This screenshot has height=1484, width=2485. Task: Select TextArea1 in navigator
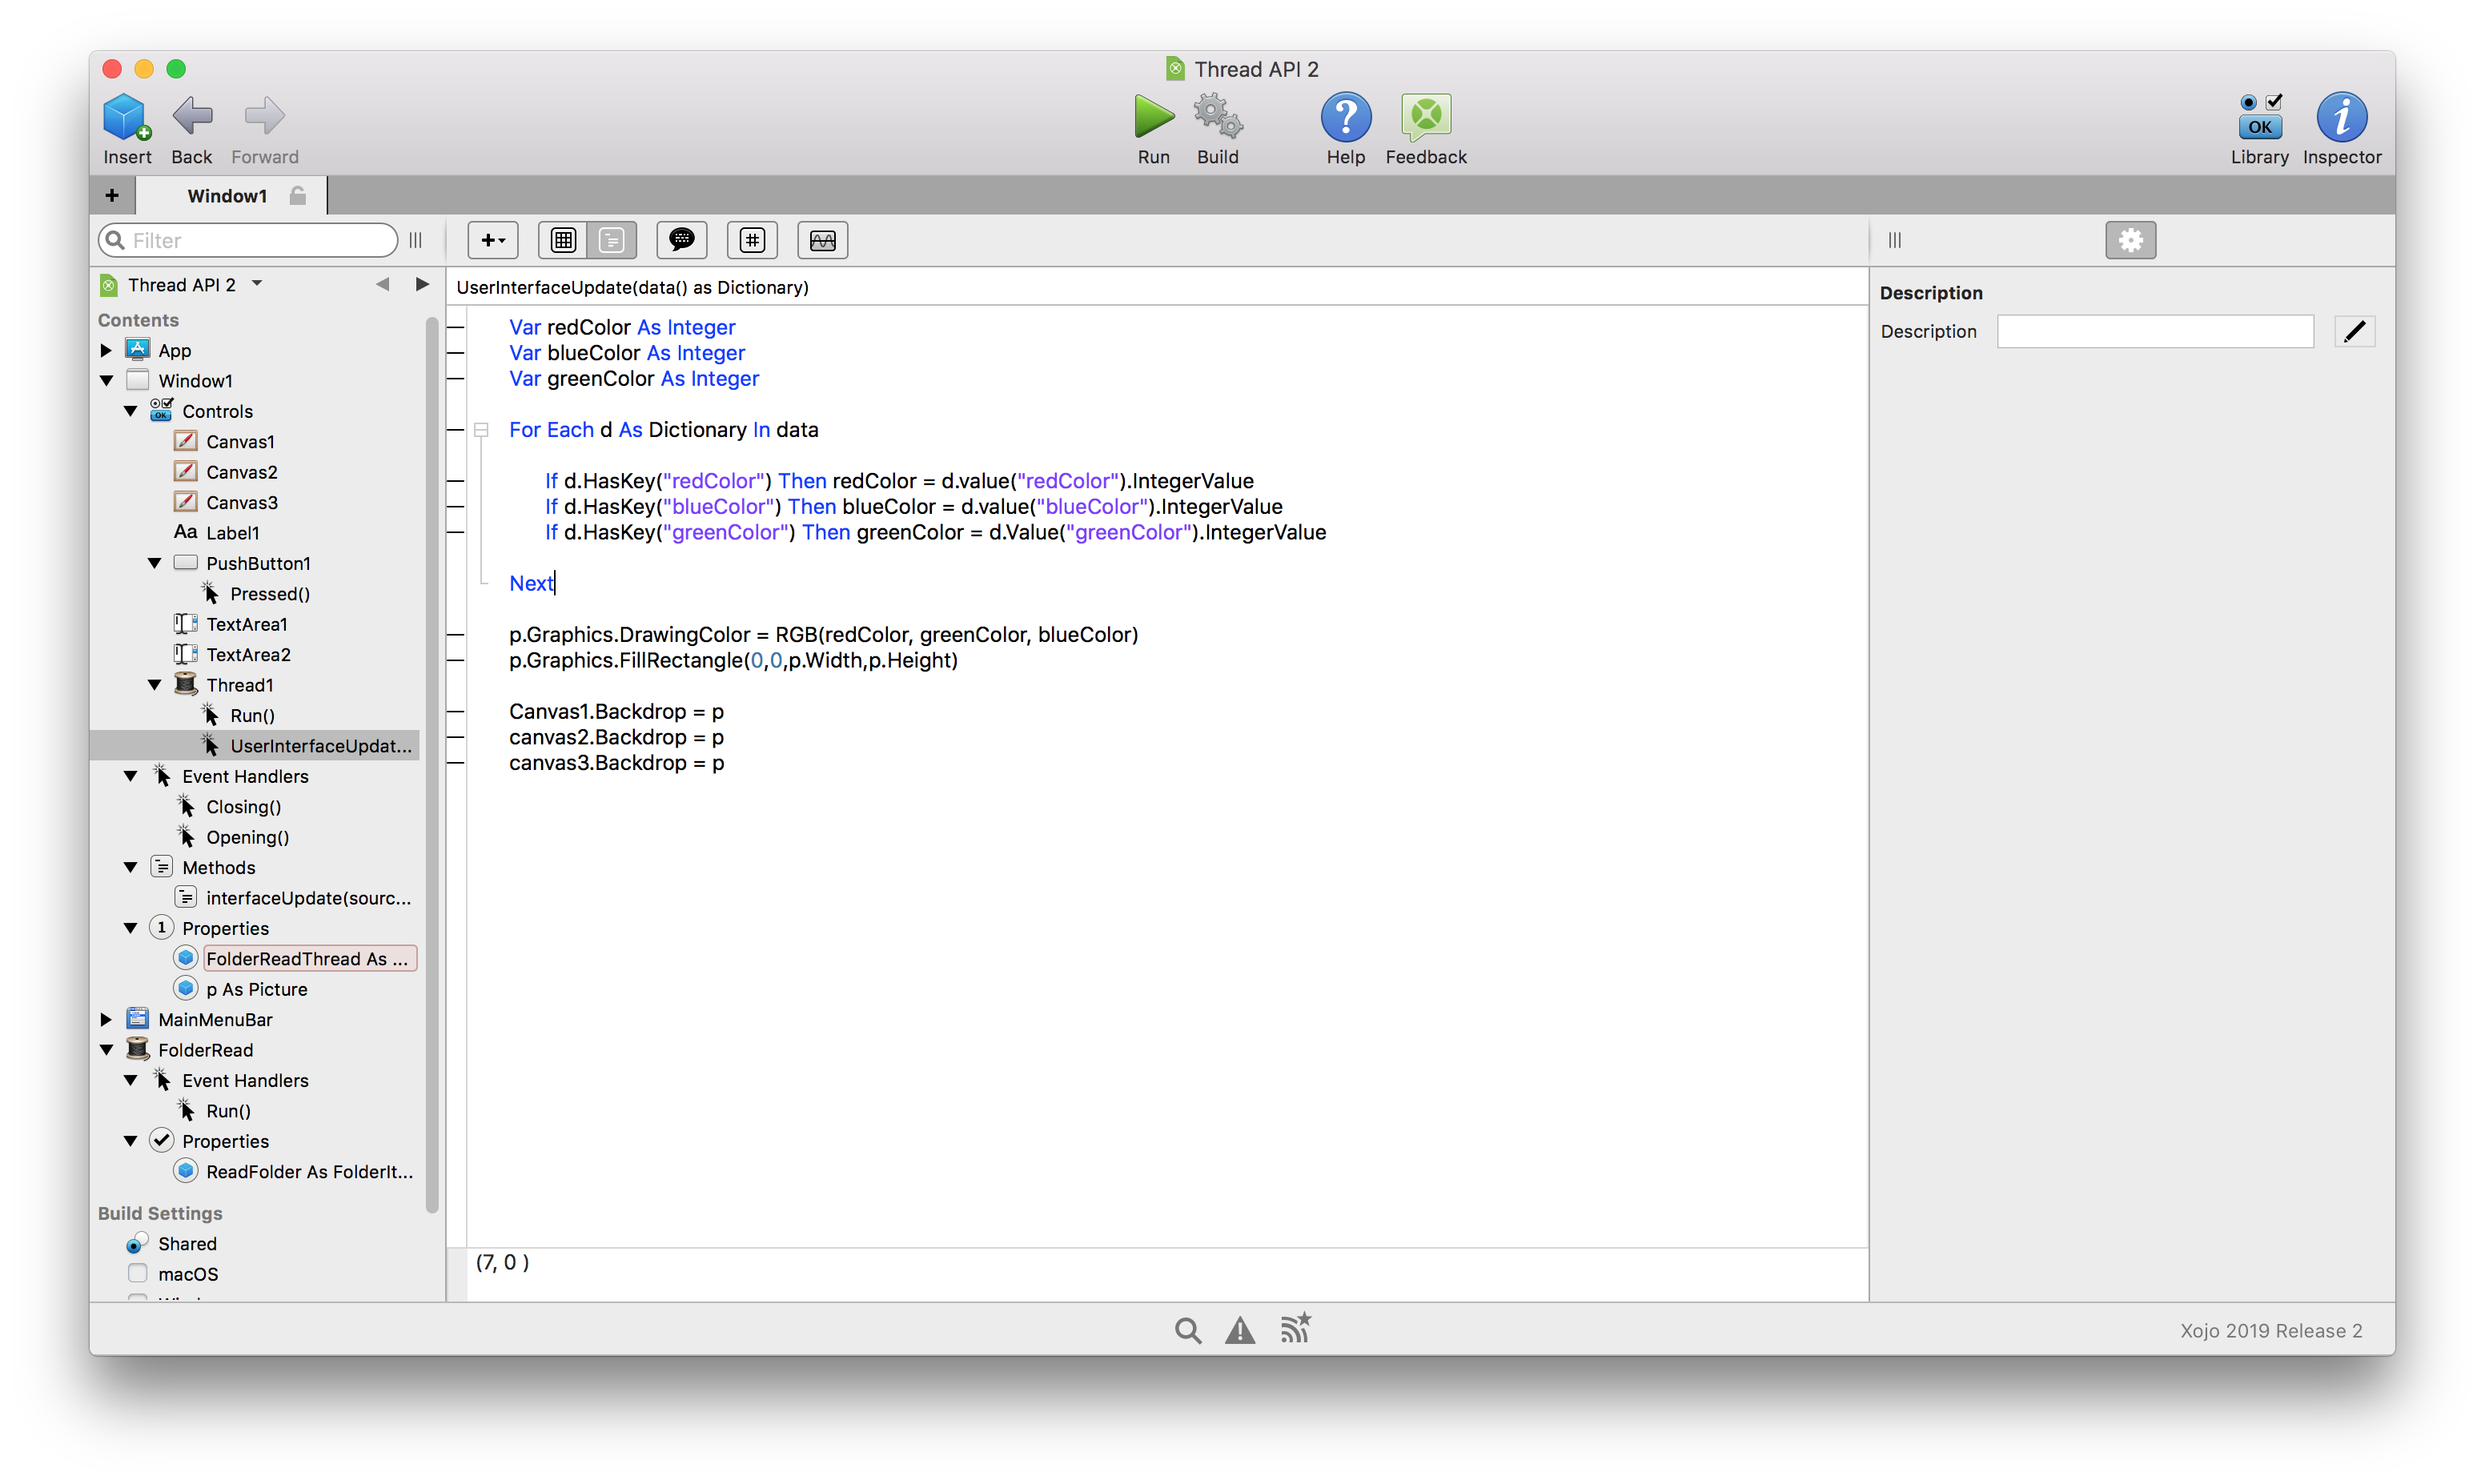click(246, 624)
